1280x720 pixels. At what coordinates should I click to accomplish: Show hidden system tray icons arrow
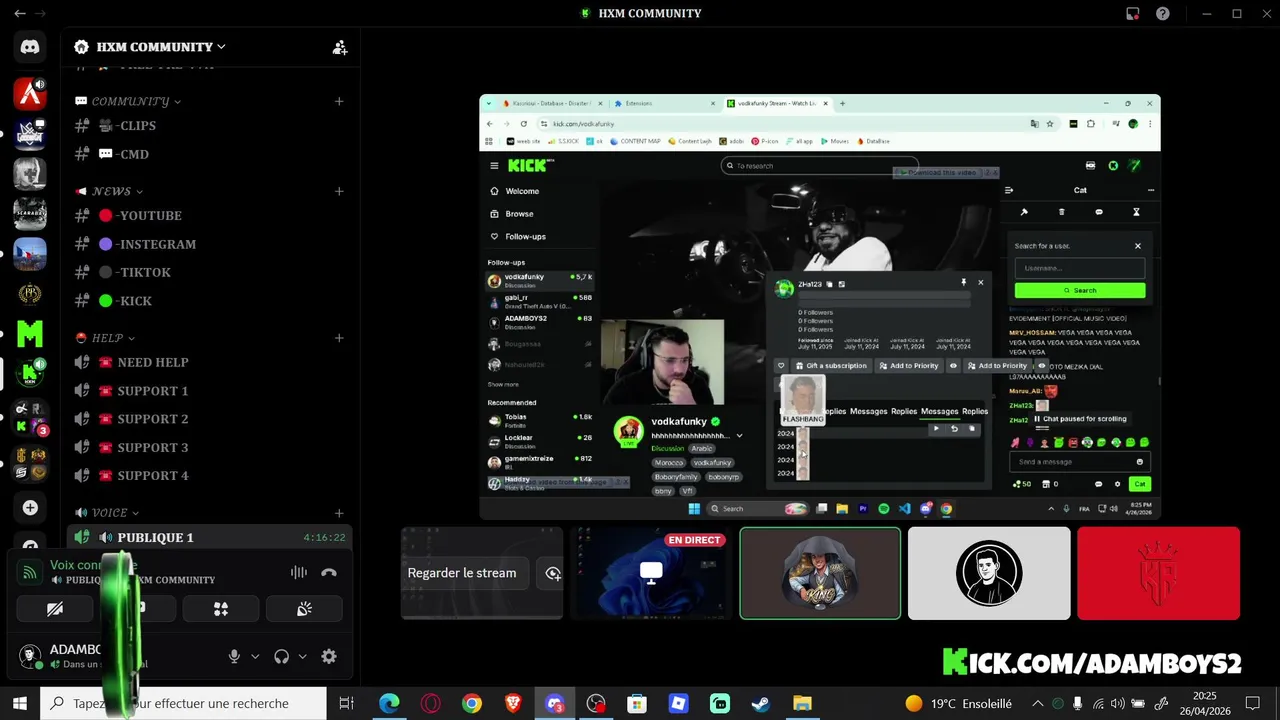click(x=1037, y=704)
